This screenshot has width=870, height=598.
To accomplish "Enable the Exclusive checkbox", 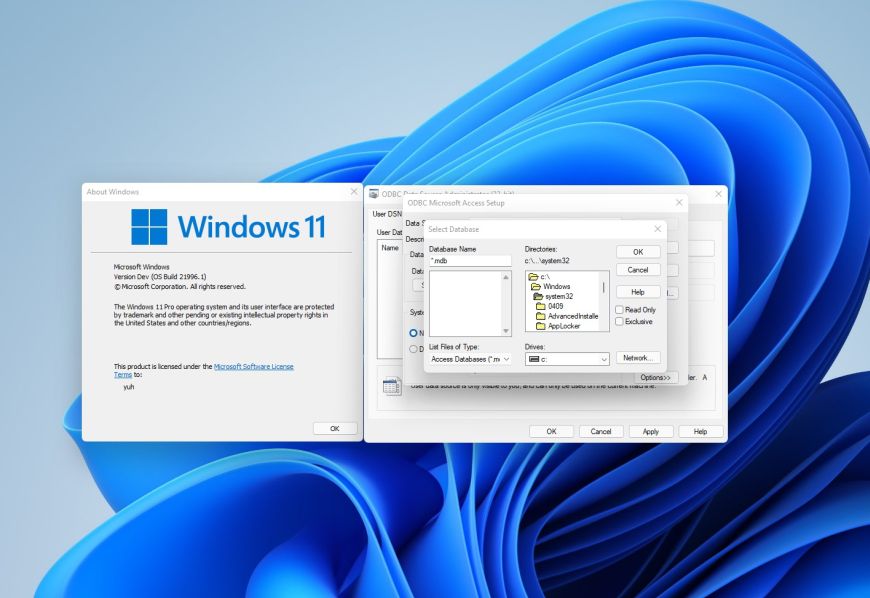I will (619, 321).
